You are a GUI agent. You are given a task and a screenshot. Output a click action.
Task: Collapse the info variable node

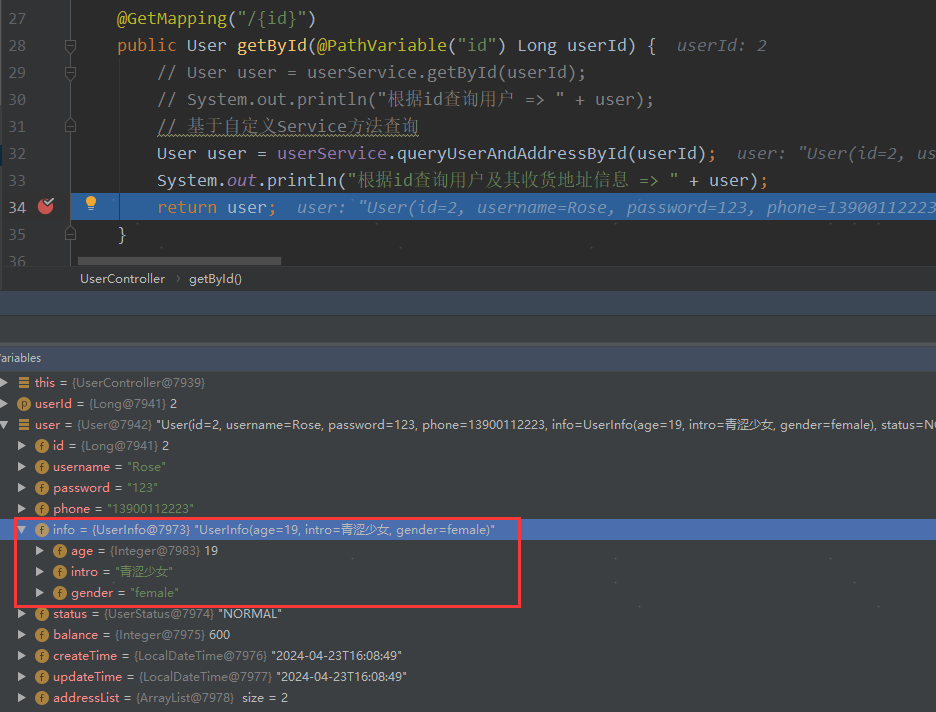pyautogui.click(x=22, y=529)
